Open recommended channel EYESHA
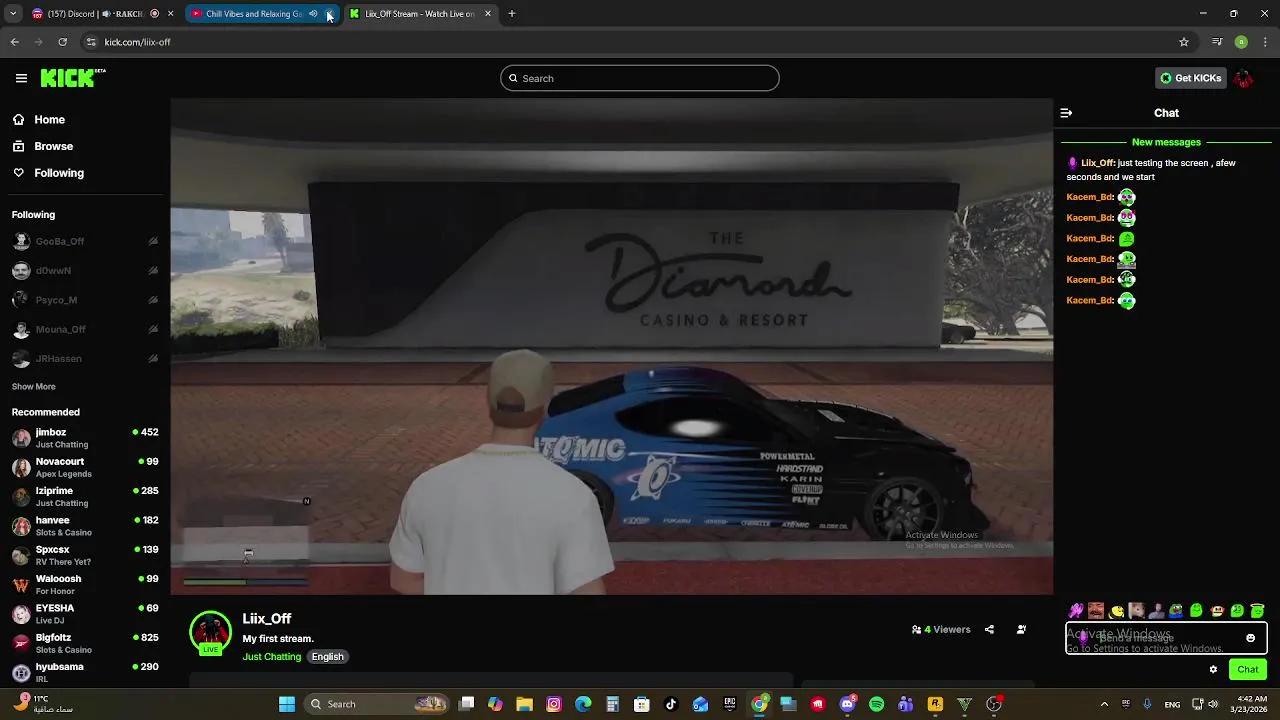Image resolution: width=1280 pixels, height=720 pixels. (85, 613)
